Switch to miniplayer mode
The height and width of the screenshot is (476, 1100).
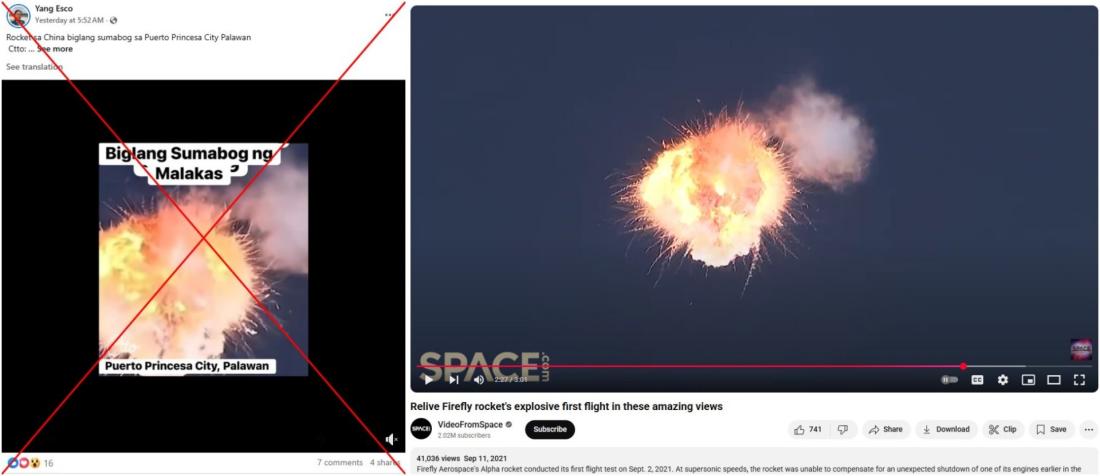coord(1028,380)
